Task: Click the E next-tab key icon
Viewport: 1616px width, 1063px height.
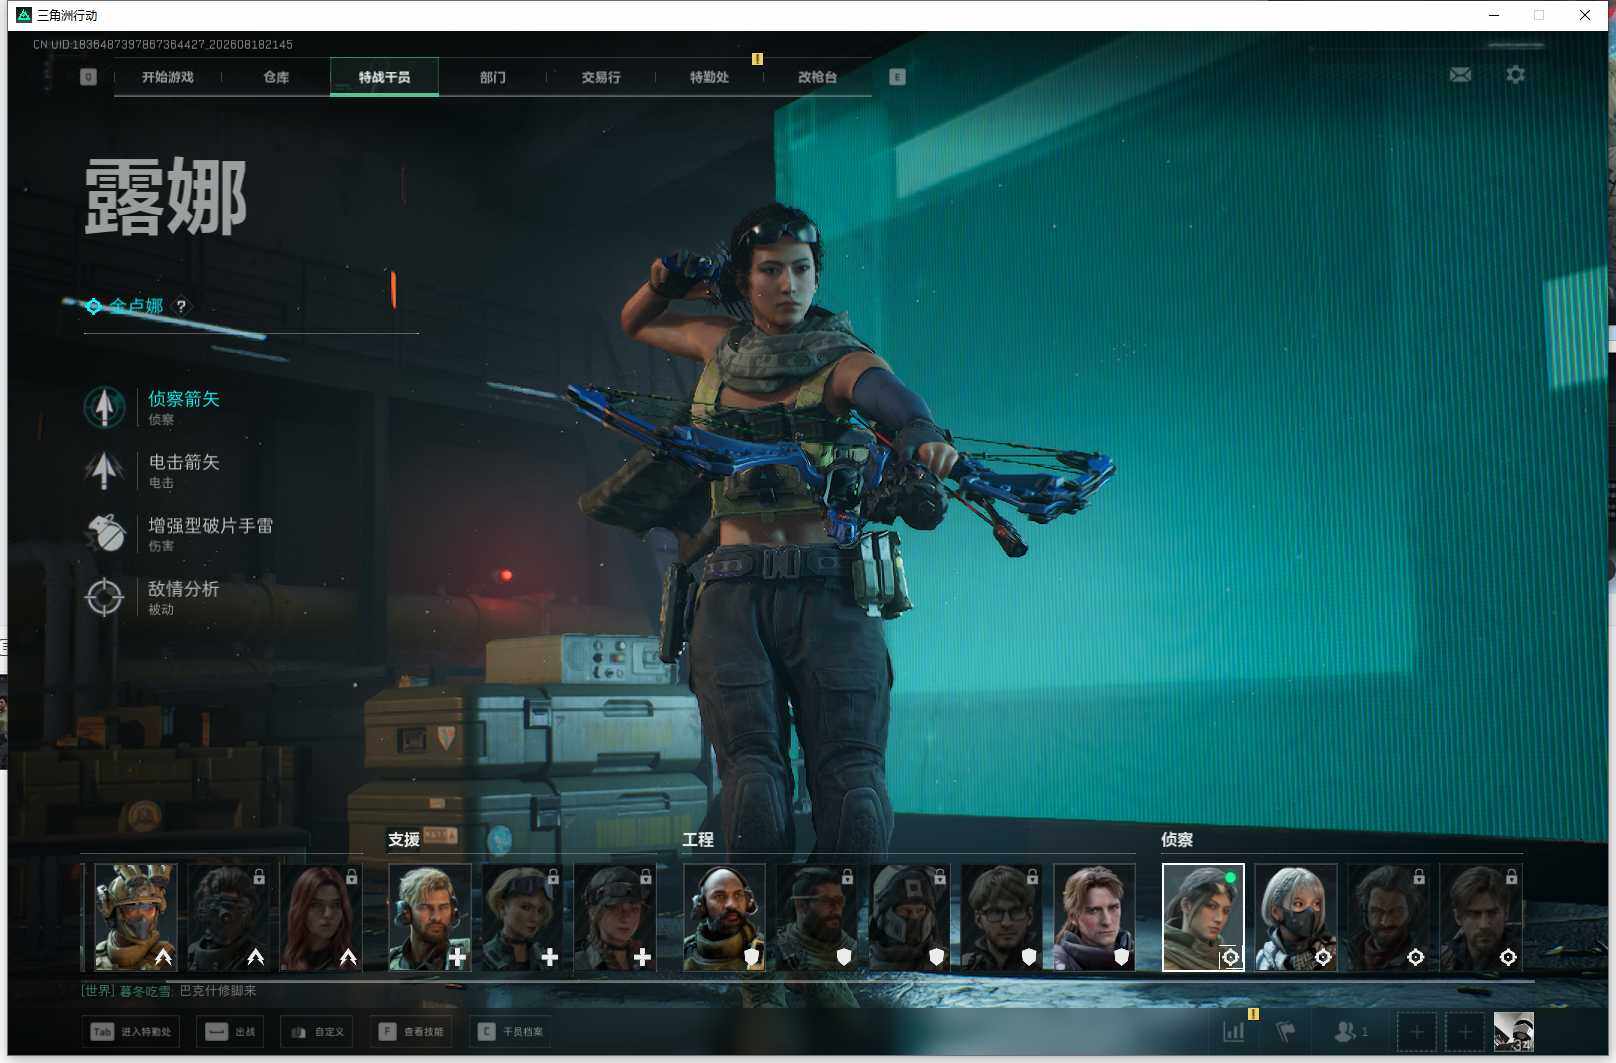Action: pos(897,77)
